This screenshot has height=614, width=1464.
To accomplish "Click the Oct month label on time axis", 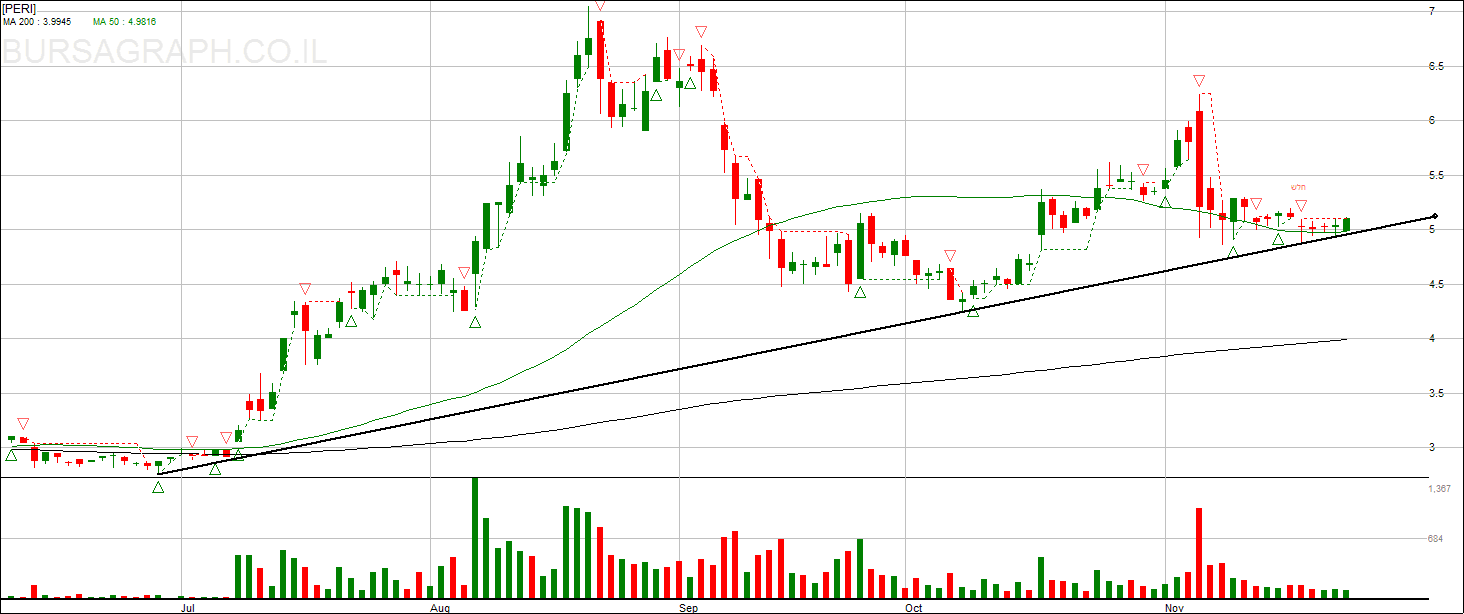I will [x=913, y=607].
